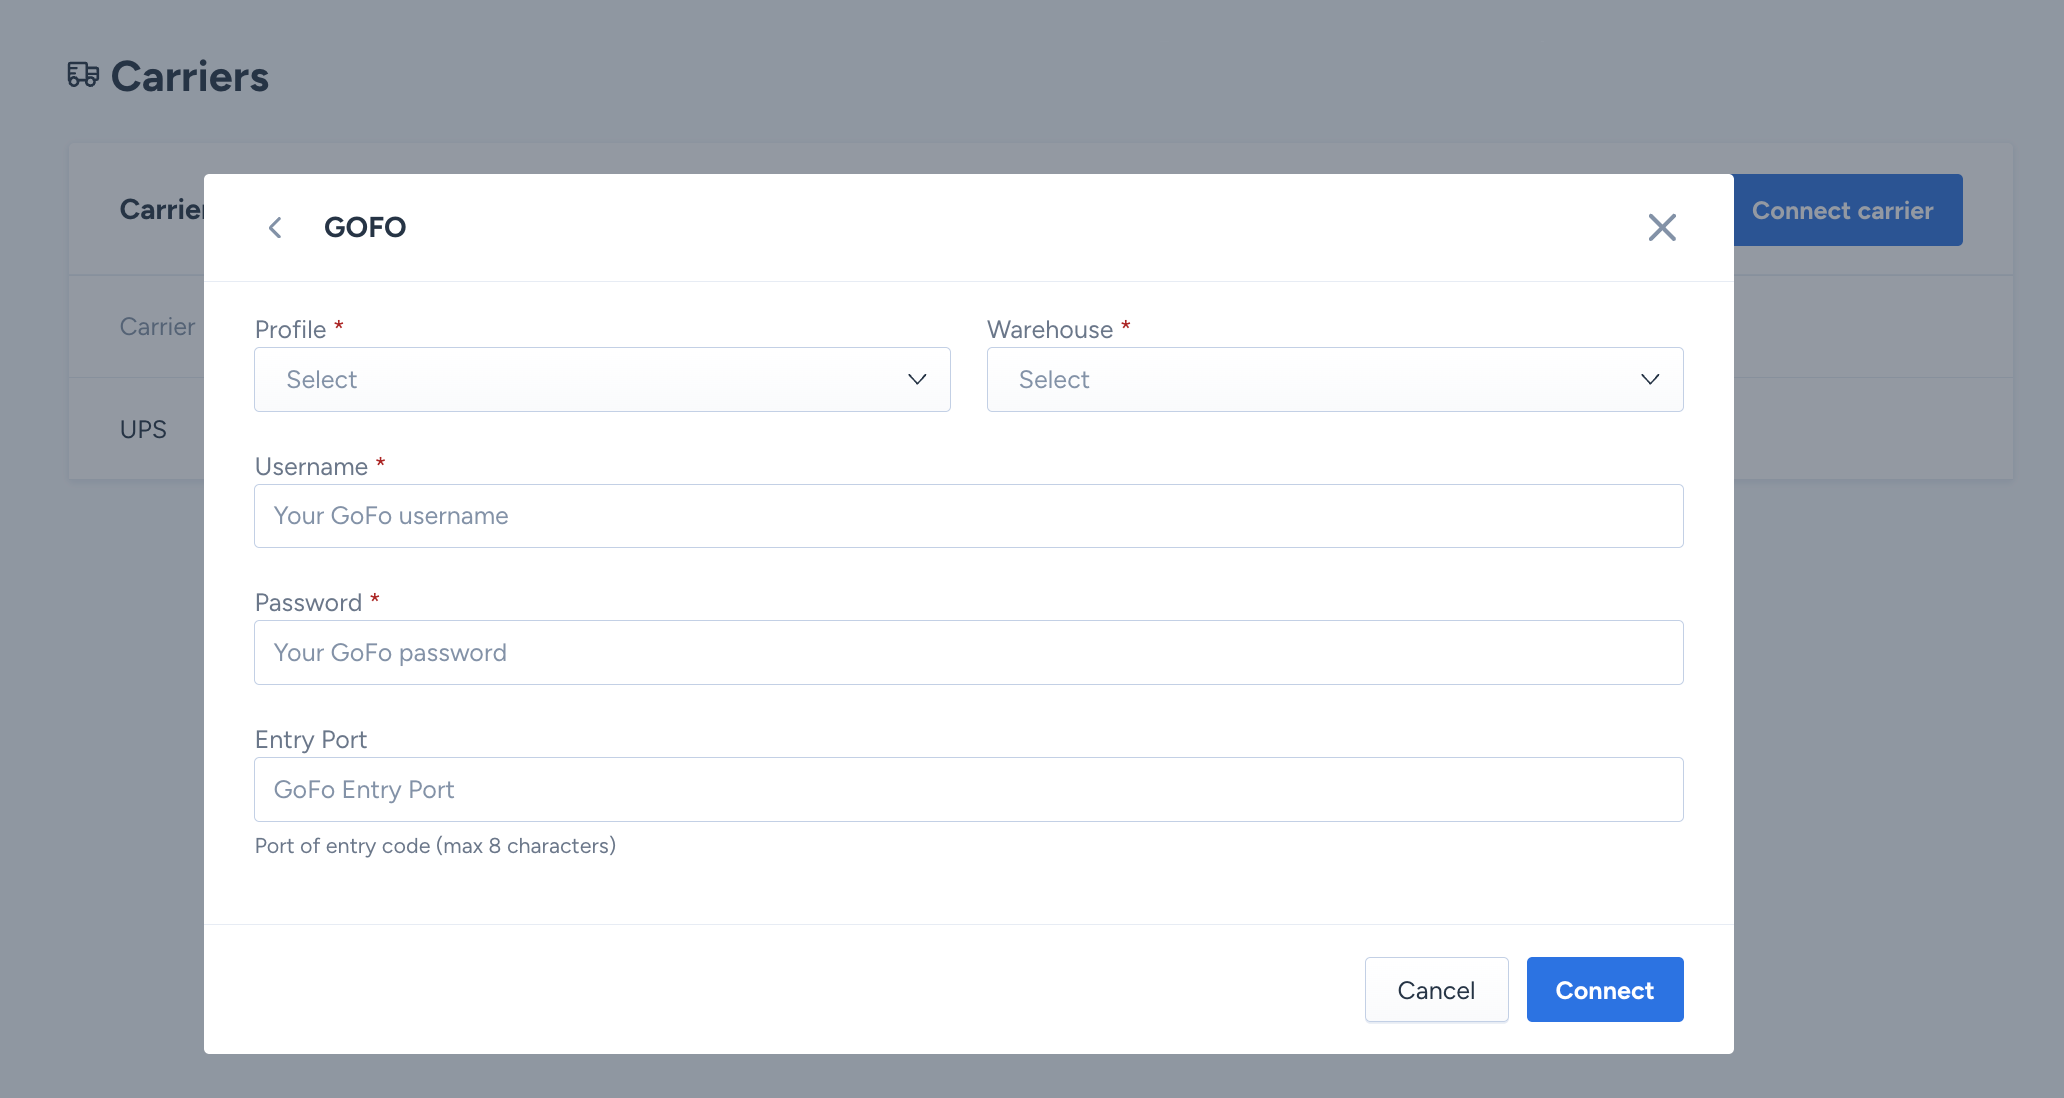
Task: Click the Connect button
Action: (x=1605, y=990)
